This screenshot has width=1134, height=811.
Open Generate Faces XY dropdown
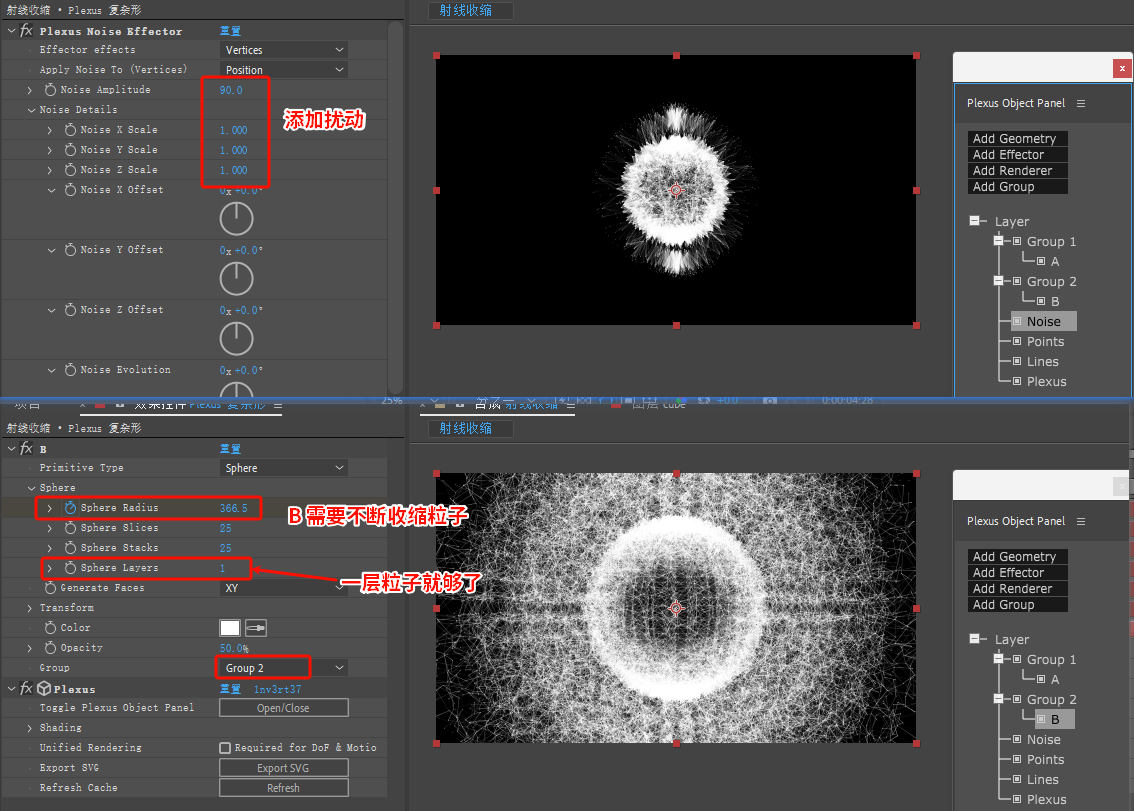[x=284, y=588]
